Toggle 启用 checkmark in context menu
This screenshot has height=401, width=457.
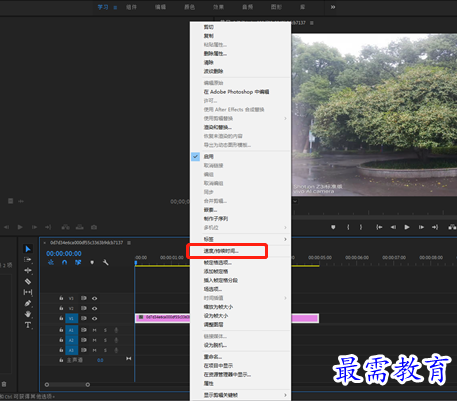196,156
